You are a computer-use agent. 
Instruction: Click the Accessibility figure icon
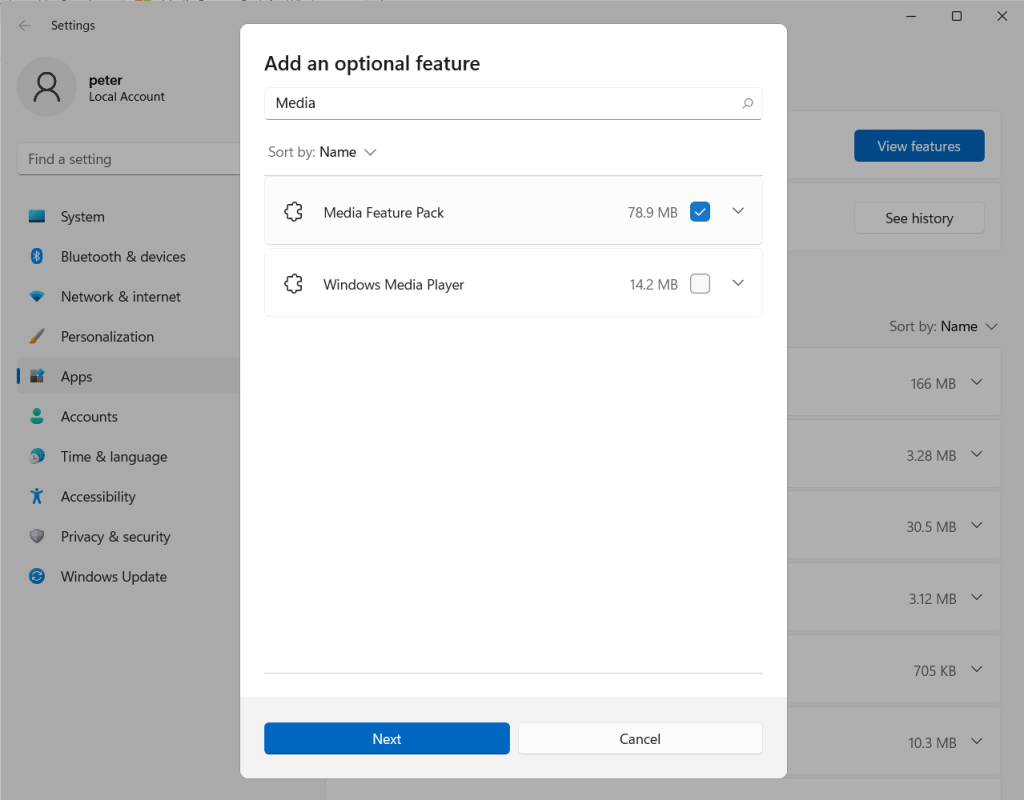37,497
